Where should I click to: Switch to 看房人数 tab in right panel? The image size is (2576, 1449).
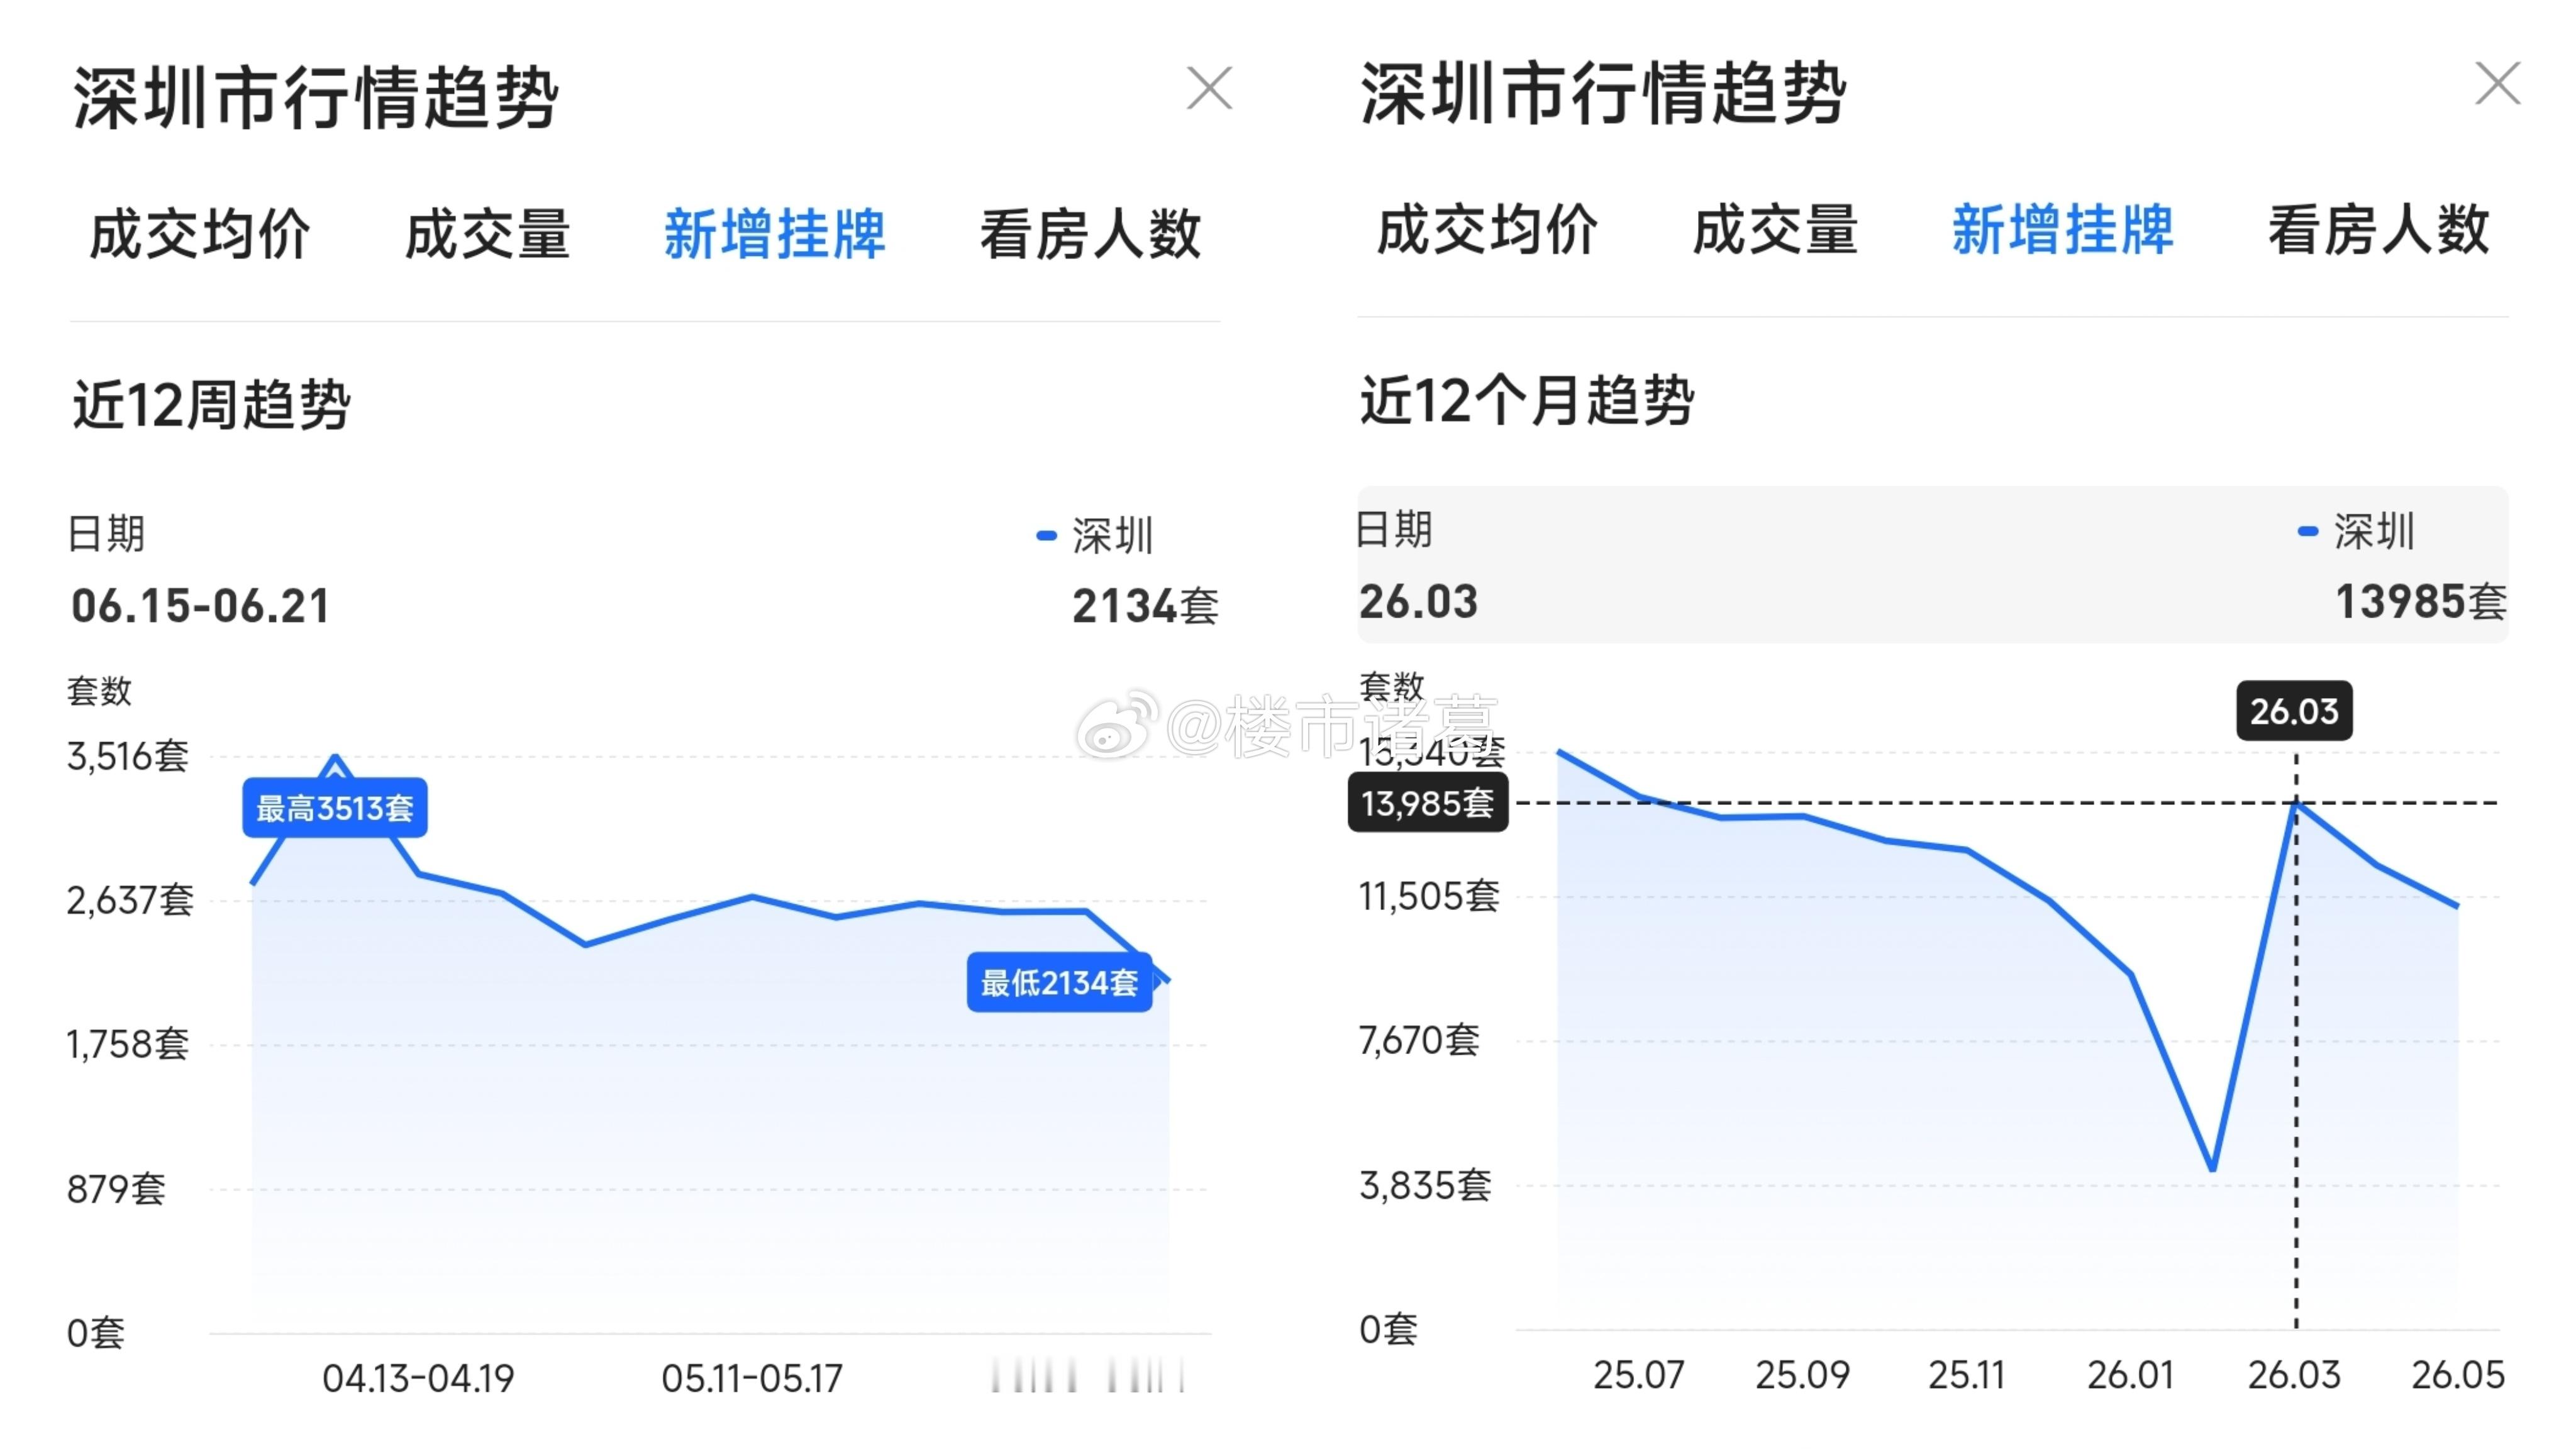click(x=2378, y=230)
